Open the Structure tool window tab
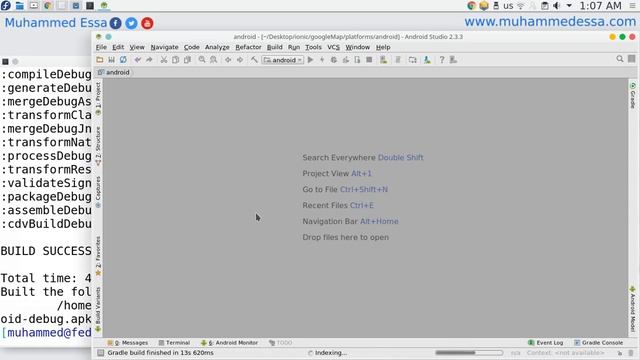The height and width of the screenshot is (360, 640). click(98, 146)
